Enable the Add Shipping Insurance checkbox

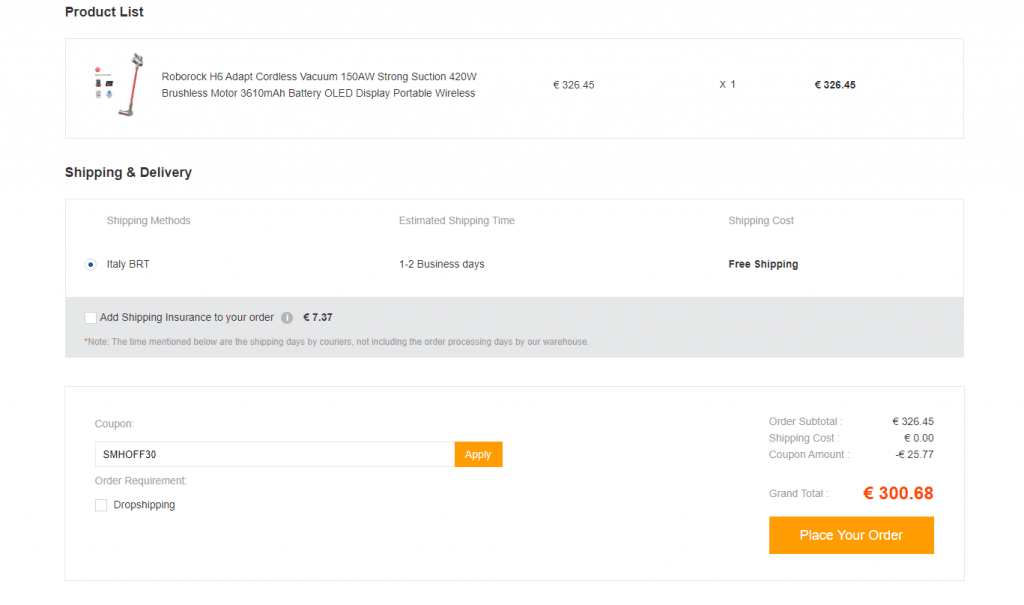91,318
